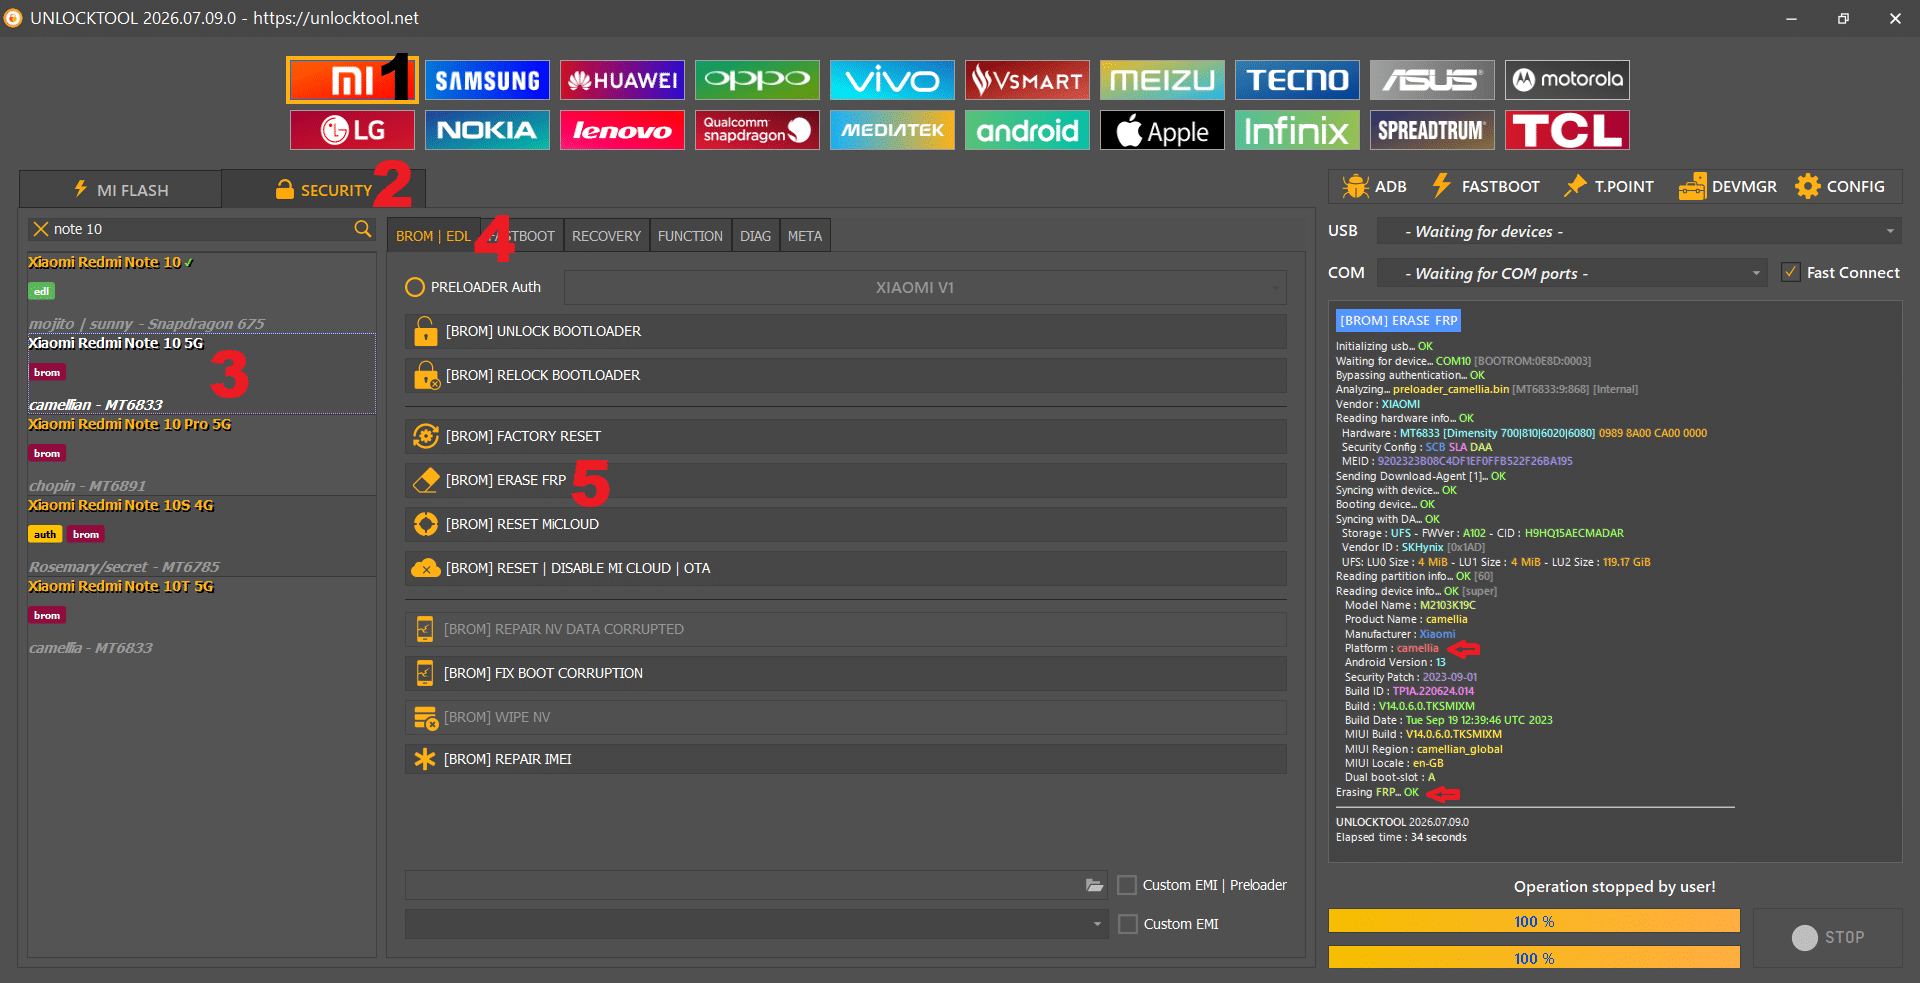
Task: Browse for a custom EMI file with folder icon
Action: pos(1095,885)
